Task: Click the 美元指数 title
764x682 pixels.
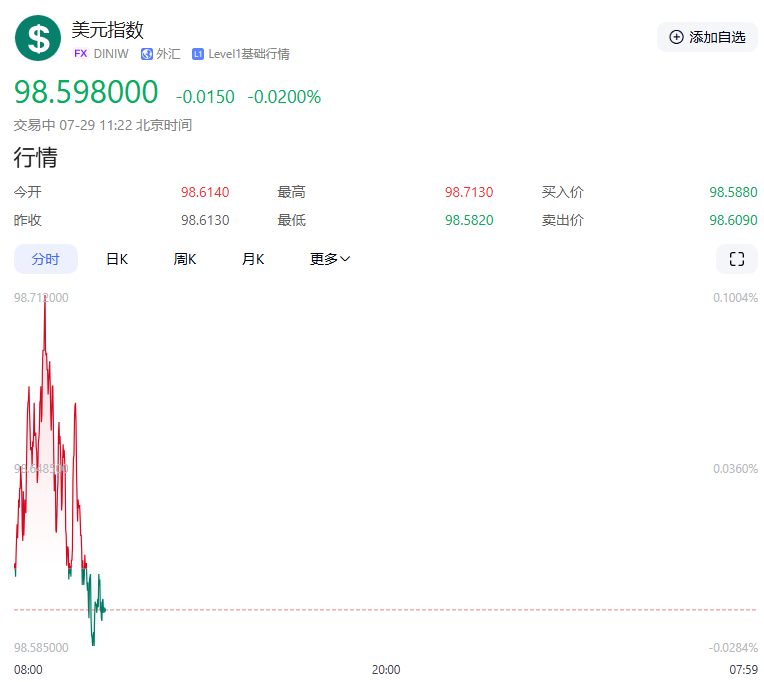Action: click(108, 30)
